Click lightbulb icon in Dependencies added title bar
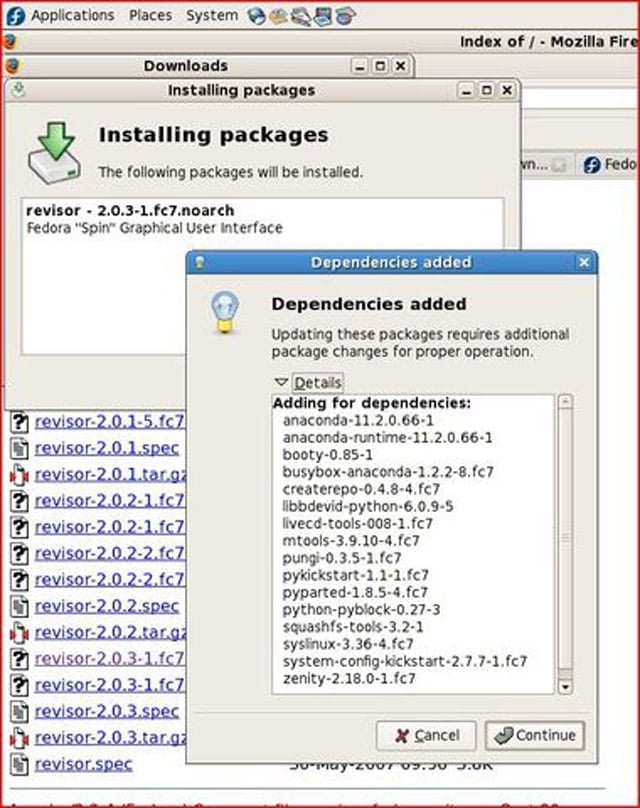 200,262
